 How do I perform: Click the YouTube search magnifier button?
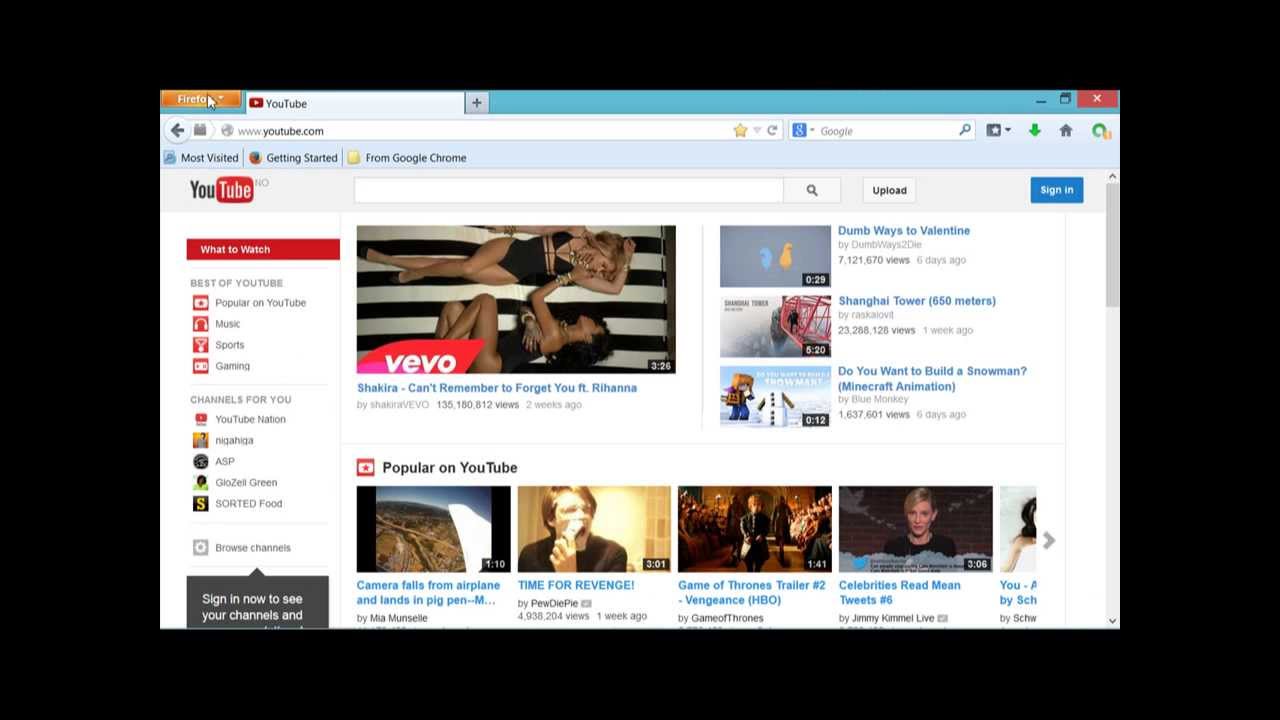pos(812,190)
